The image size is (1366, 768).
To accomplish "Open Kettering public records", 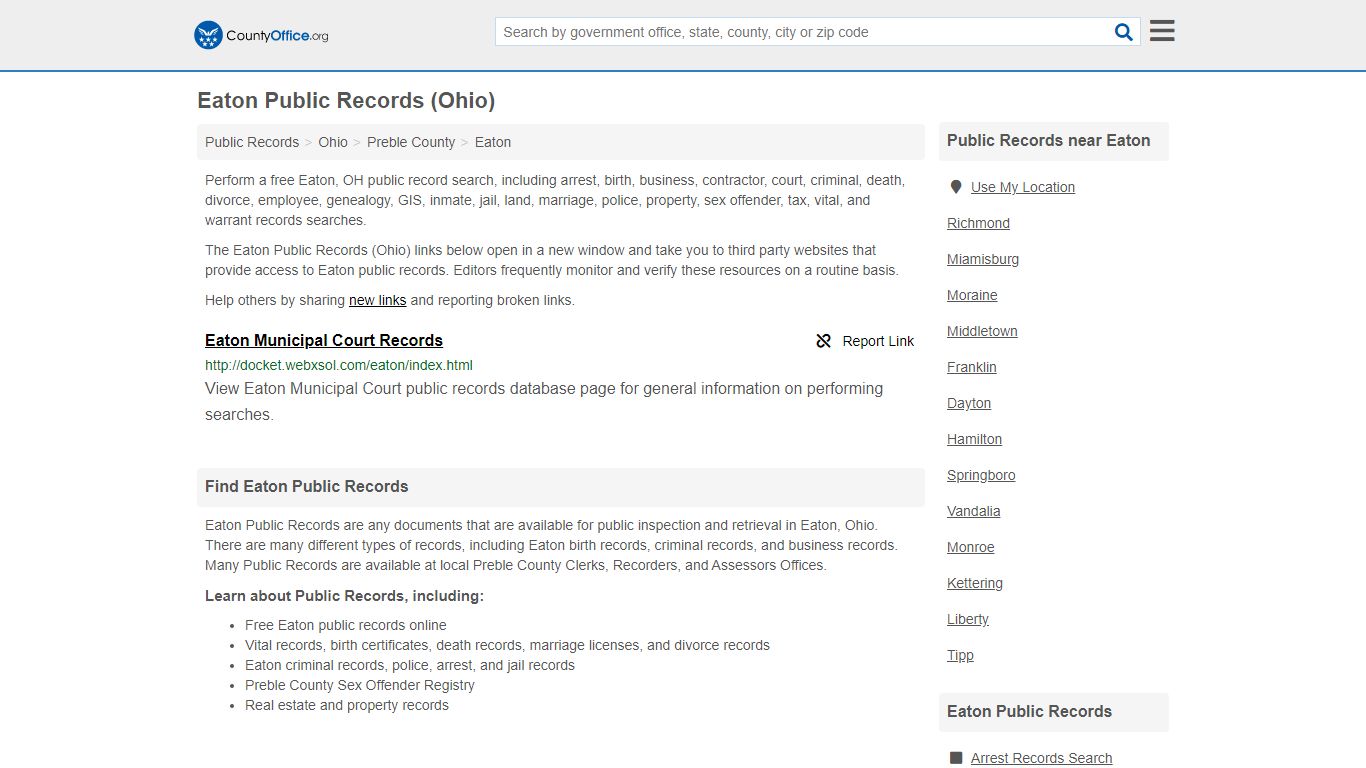I will (x=975, y=583).
